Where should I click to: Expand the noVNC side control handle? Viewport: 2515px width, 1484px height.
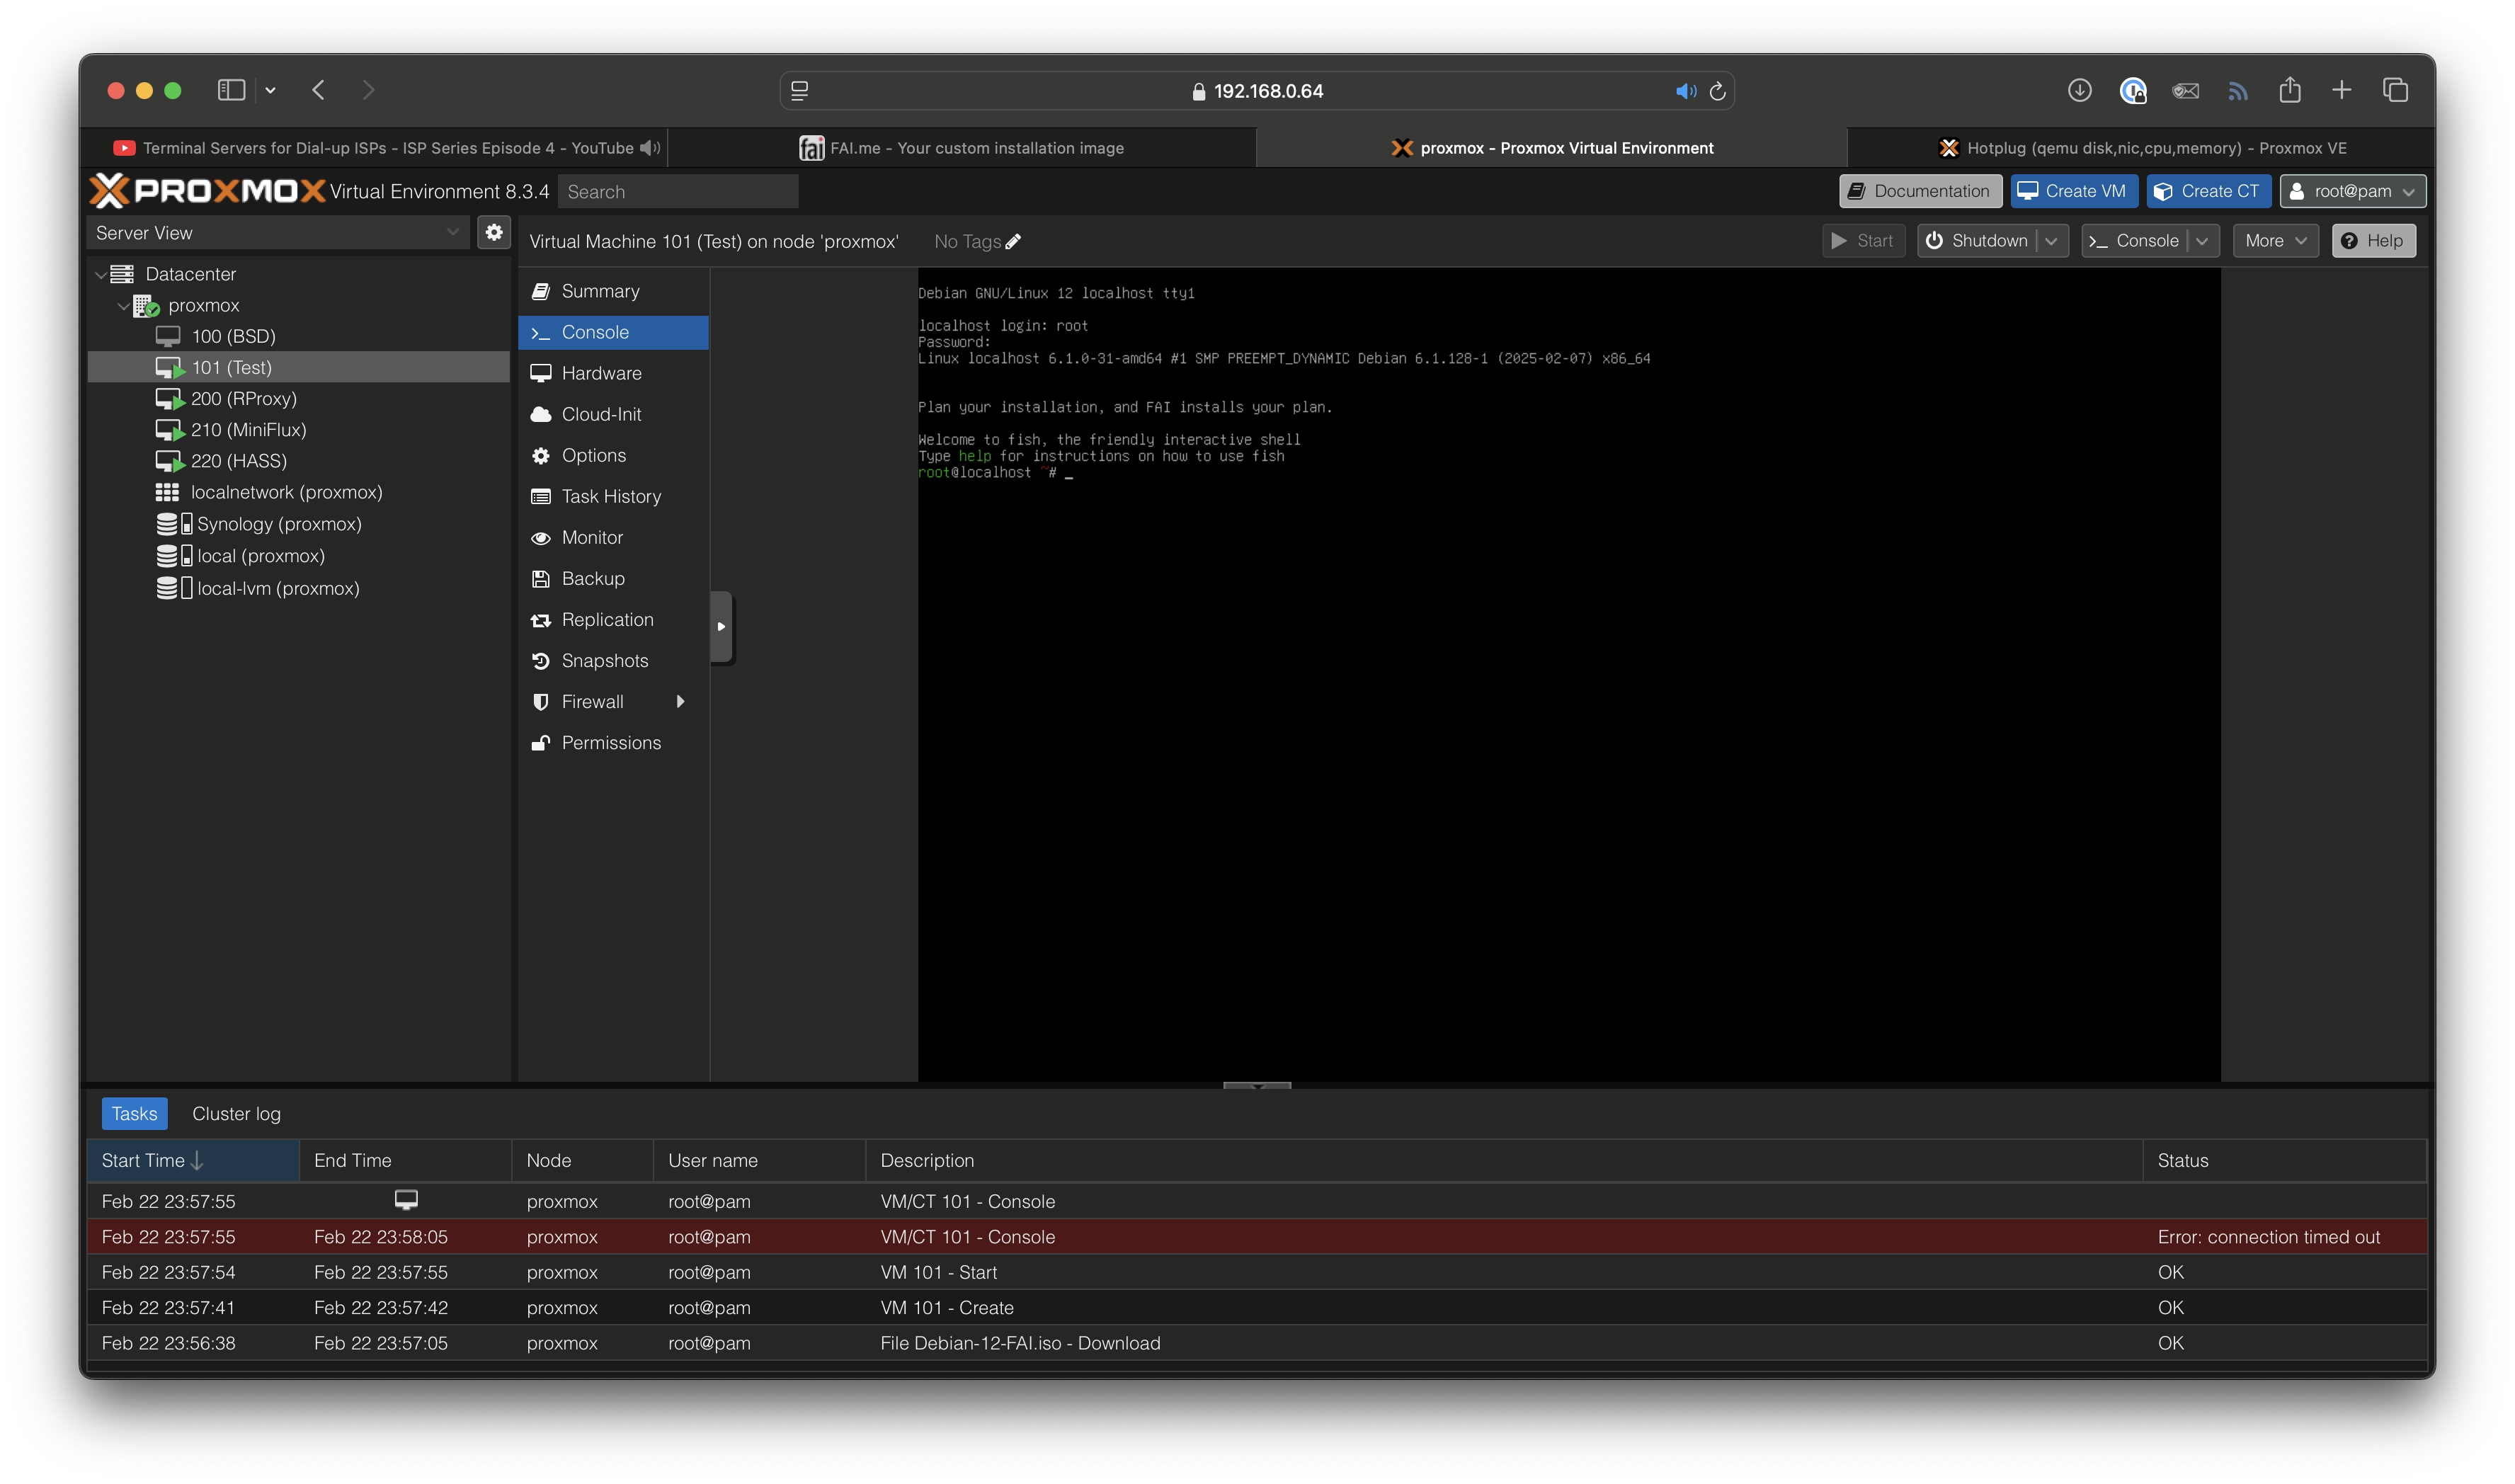point(721,627)
